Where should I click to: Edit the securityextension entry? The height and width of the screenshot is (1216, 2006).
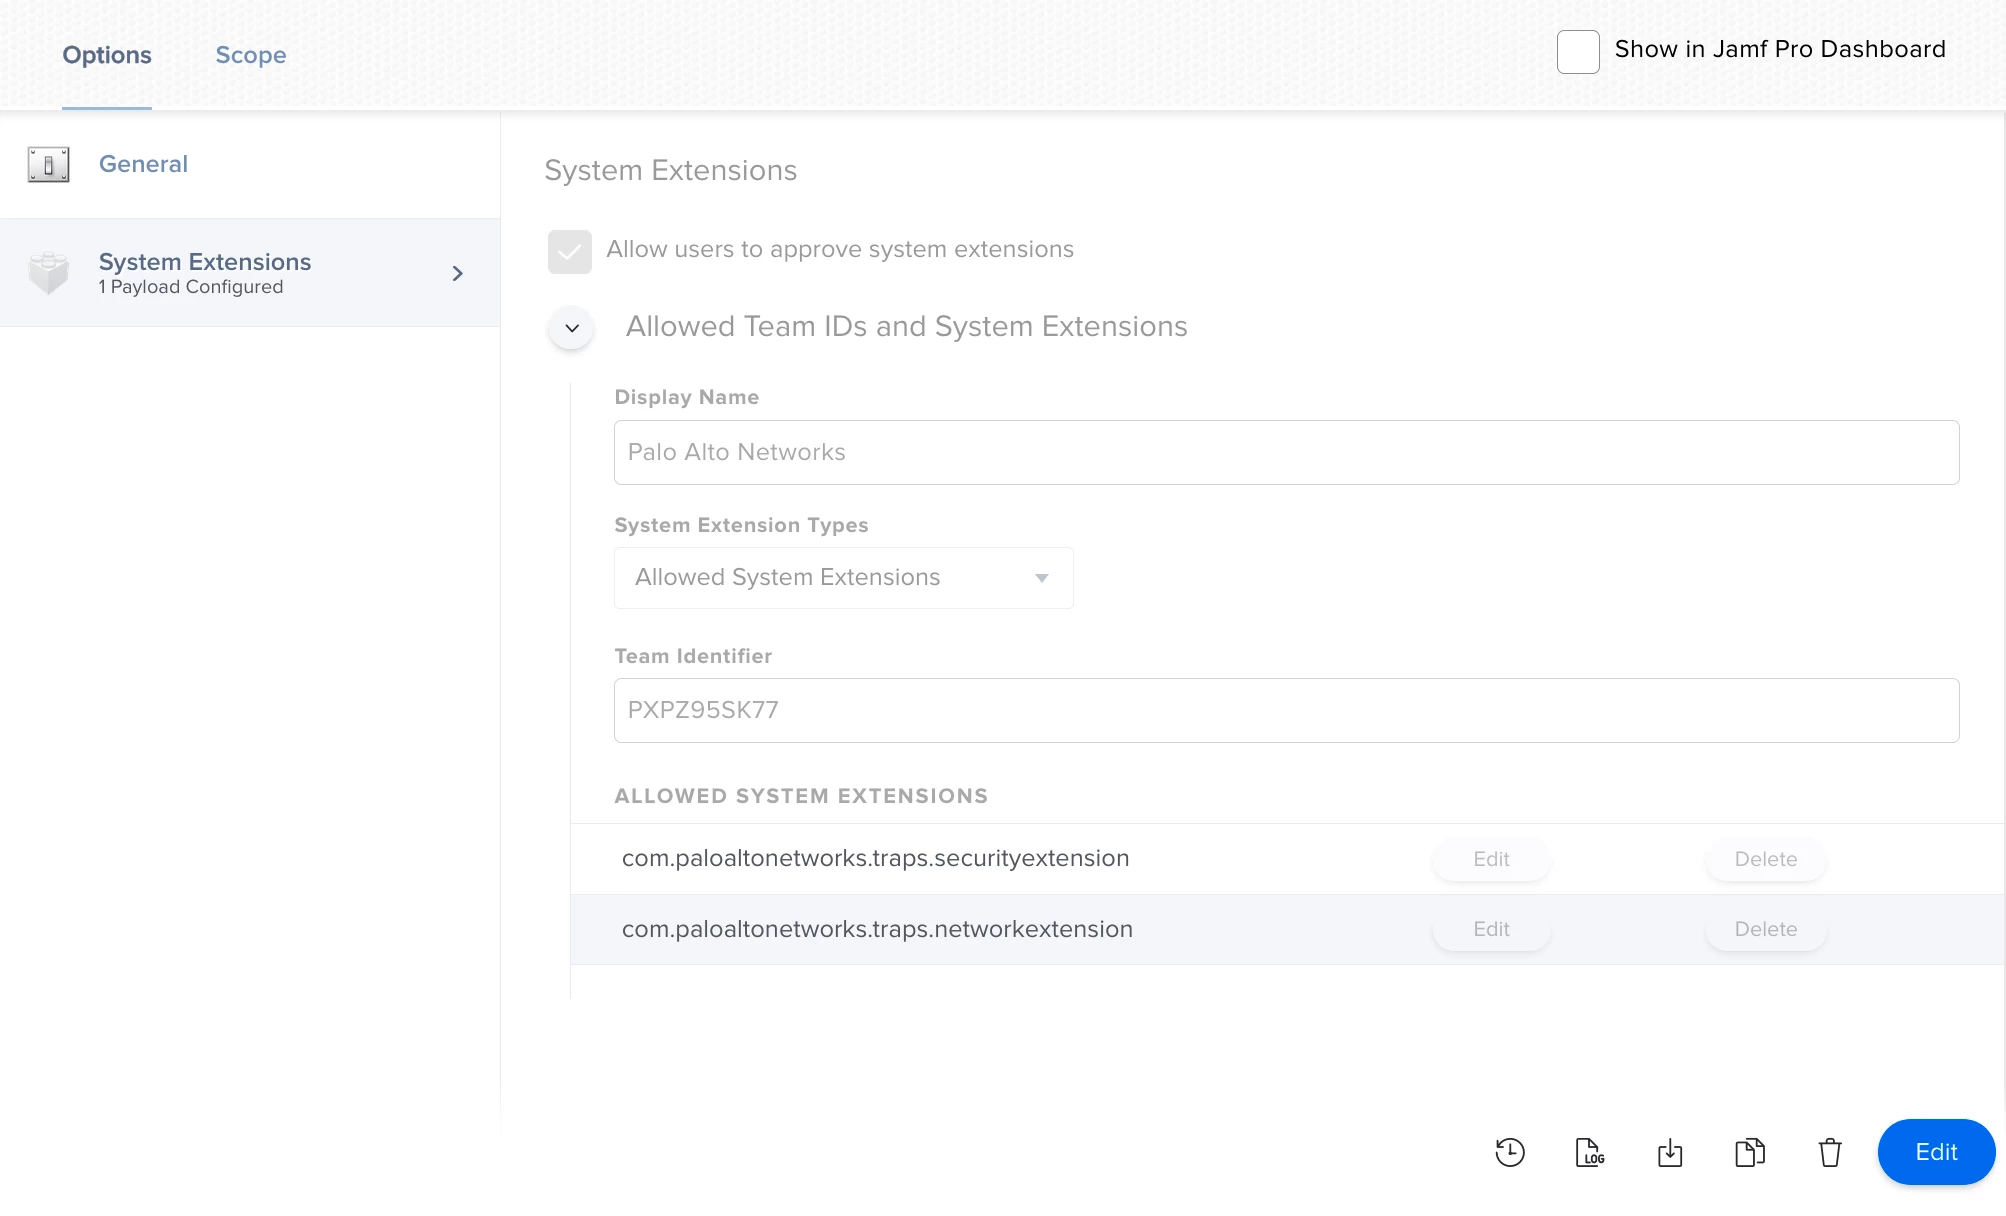point(1491,859)
